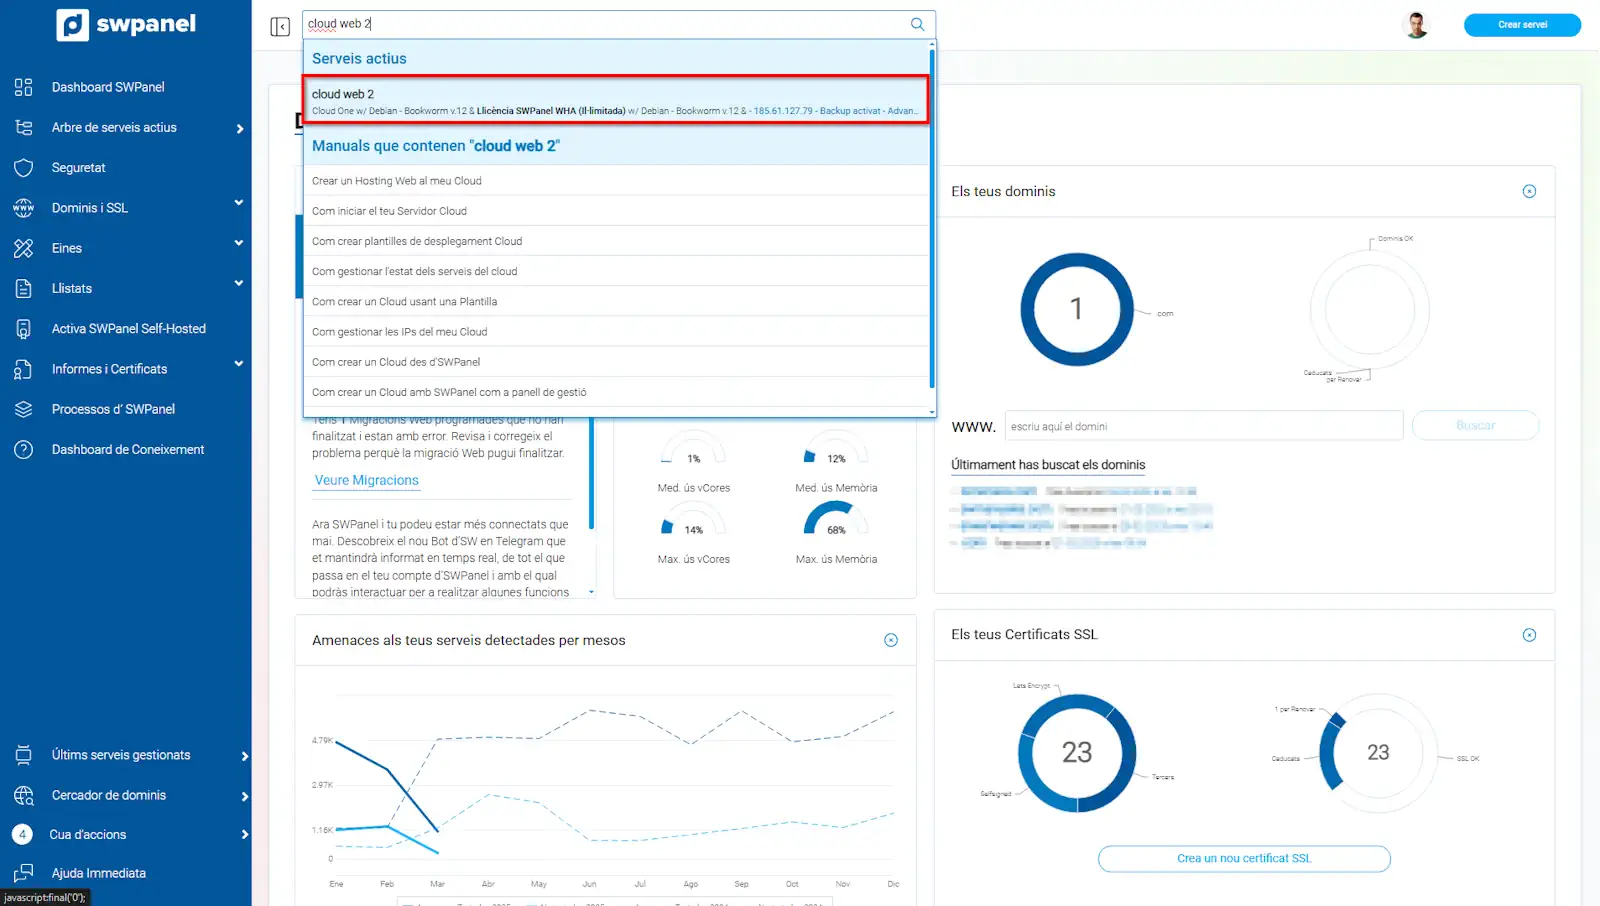The width and height of the screenshot is (1600, 906).
Task: Click the Els teus dominis panel options icon
Action: [x=1529, y=191]
